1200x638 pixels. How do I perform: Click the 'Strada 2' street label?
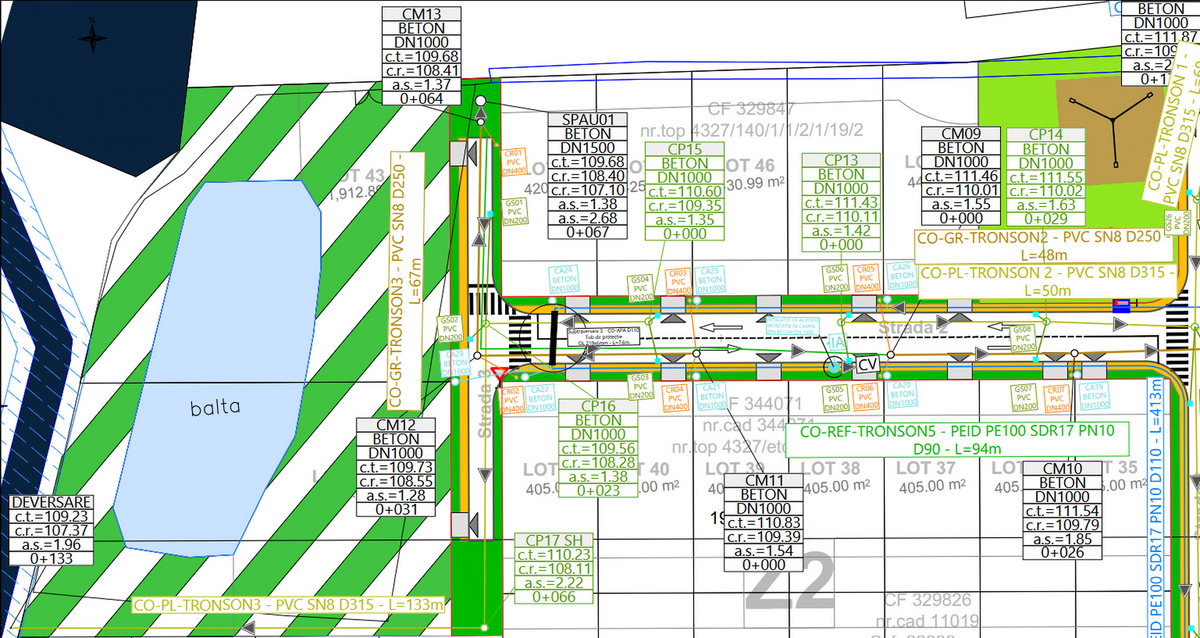pyautogui.click(x=911, y=327)
